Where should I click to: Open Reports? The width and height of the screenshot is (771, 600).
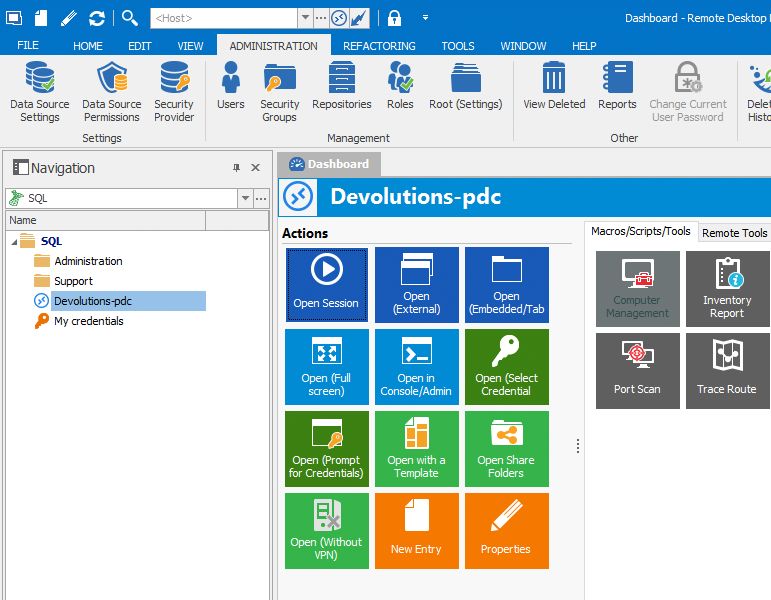coord(617,86)
